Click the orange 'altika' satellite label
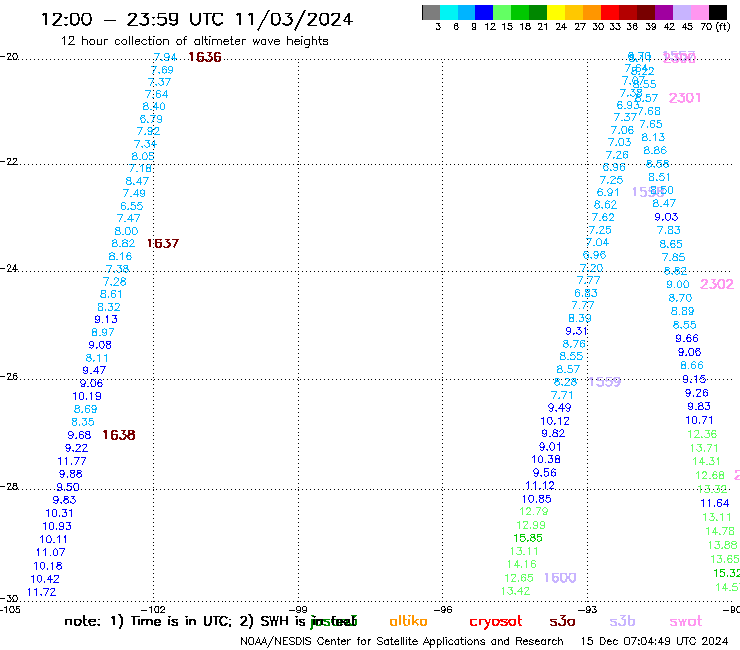 [x=408, y=621]
